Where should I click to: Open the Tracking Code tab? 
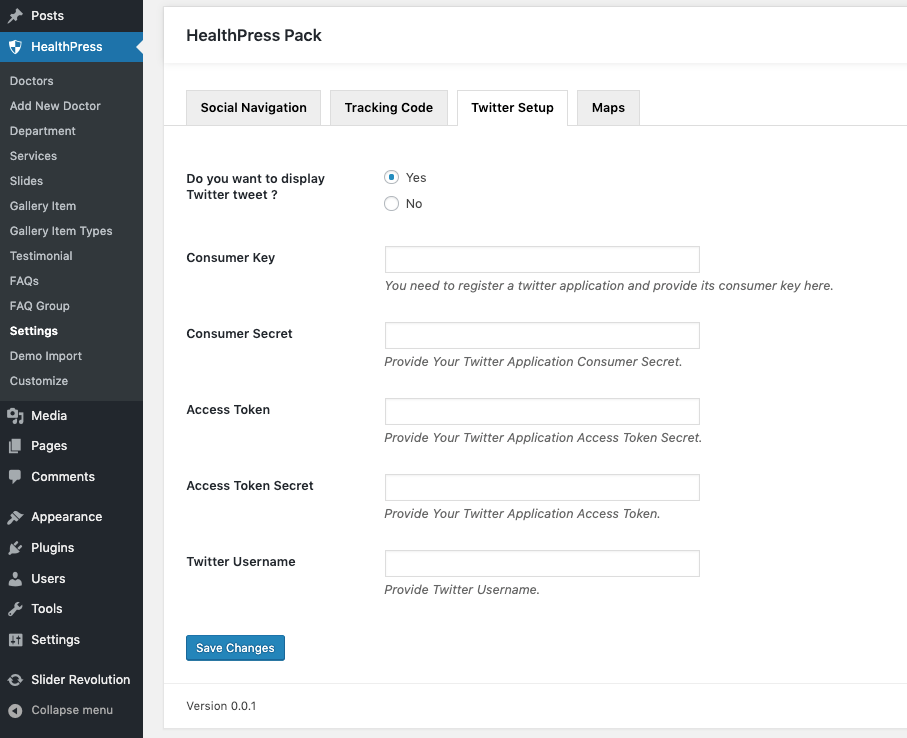[x=388, y=108]
